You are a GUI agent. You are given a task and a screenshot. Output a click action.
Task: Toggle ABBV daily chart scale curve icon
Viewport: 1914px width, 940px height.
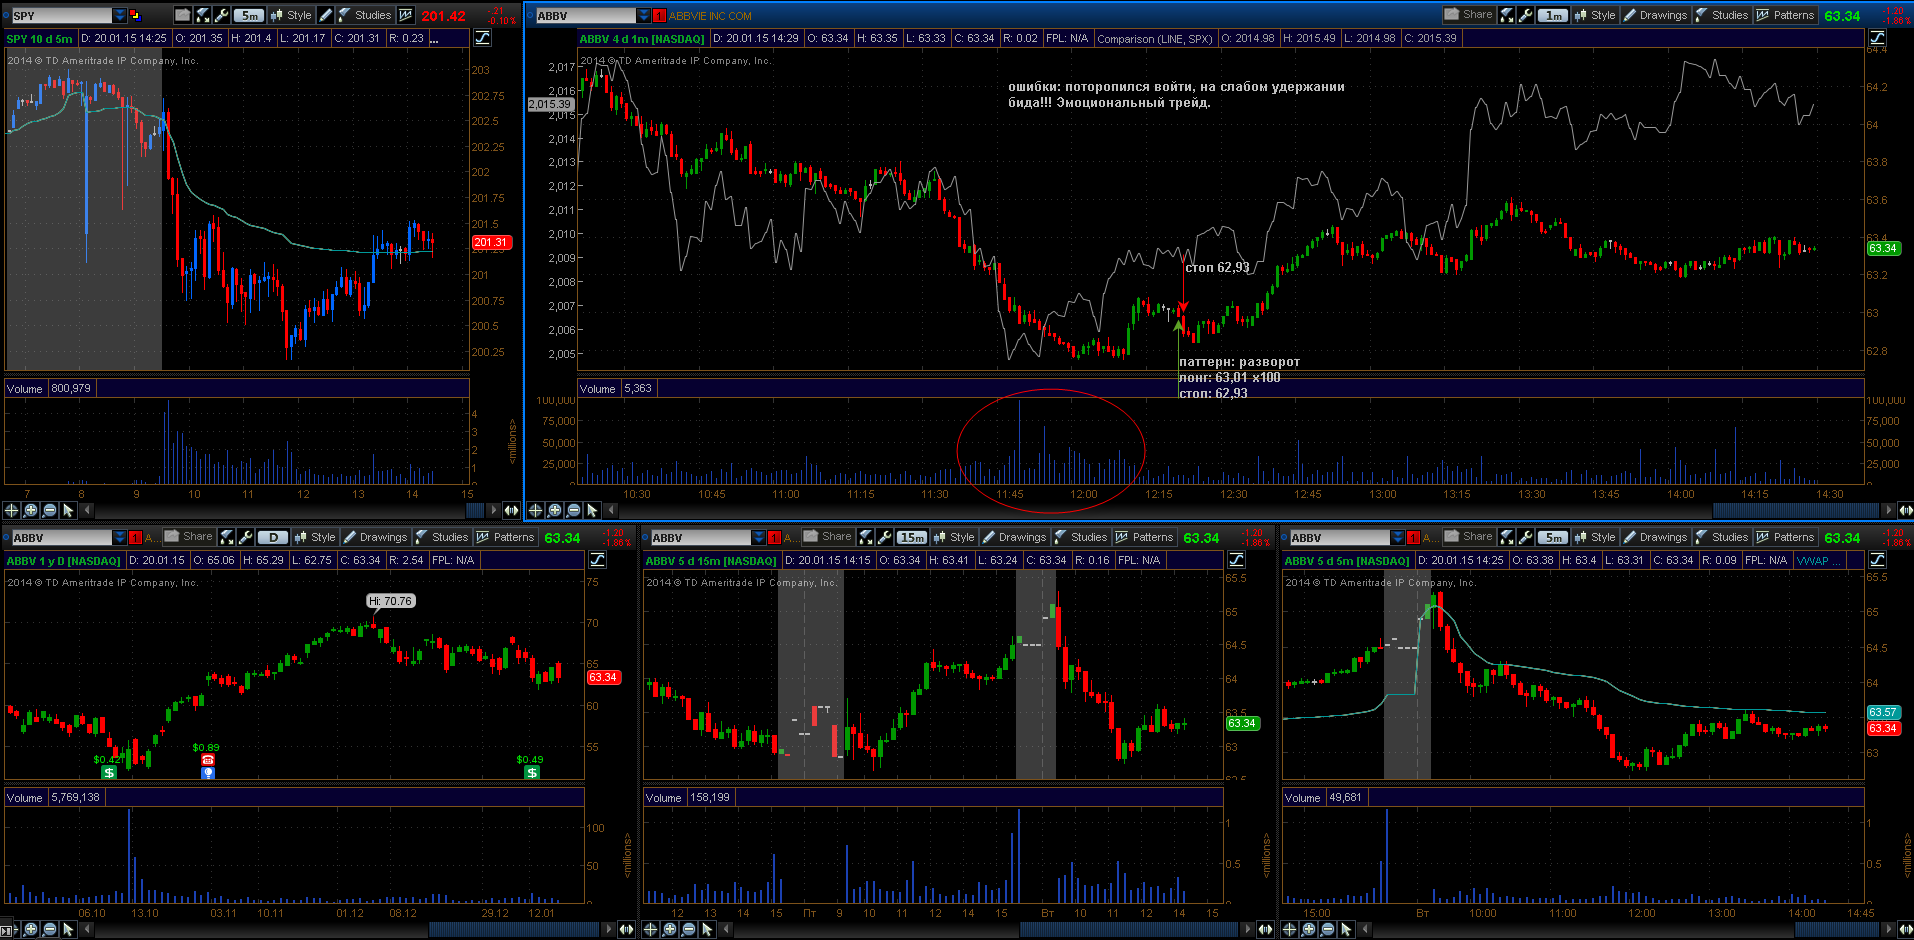coord(598,560)
